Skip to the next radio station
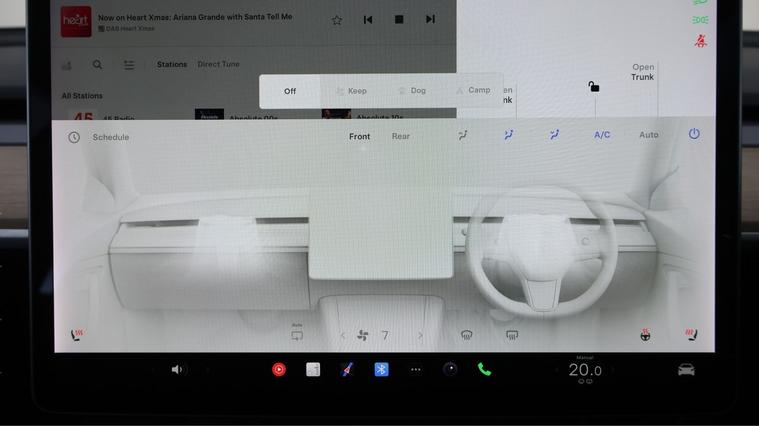The width and height of the screenshot is (759, 426). point(430,19)
